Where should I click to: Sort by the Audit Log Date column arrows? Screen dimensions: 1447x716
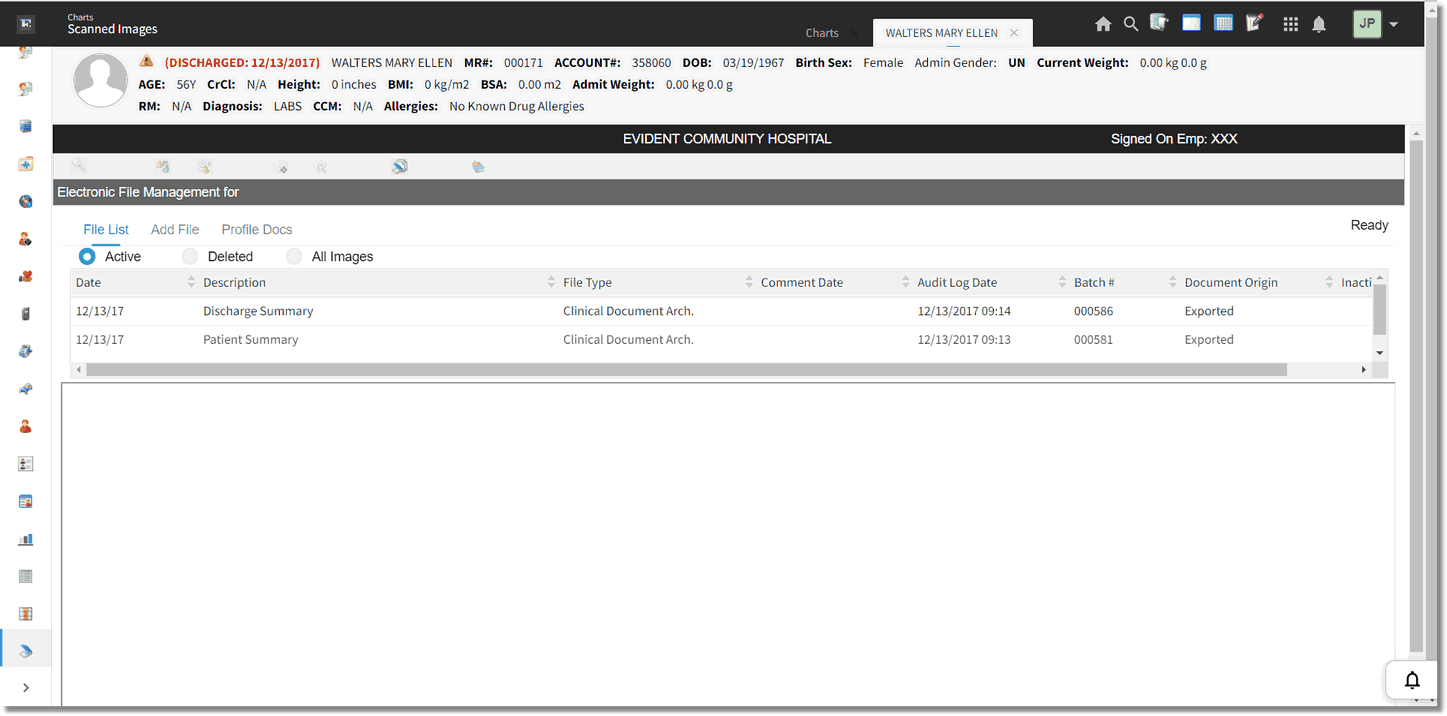pyautogui.click(x=1063, y=283)
